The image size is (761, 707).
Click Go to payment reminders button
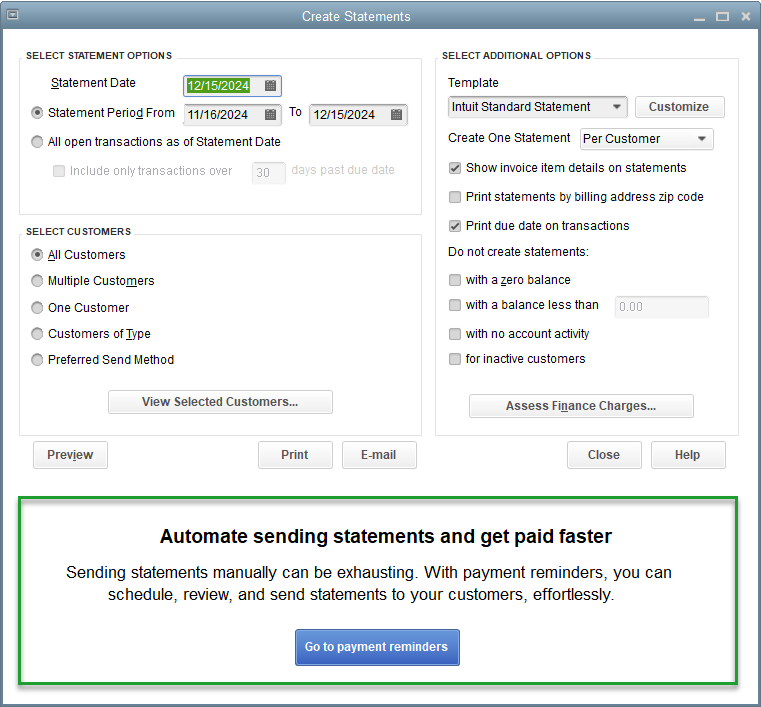point(377,647)
